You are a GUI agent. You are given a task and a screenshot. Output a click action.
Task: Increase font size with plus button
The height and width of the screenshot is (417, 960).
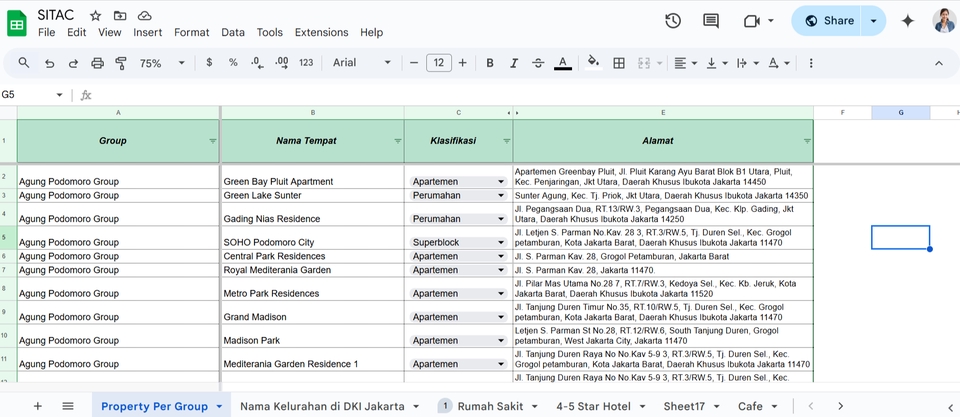463,62
